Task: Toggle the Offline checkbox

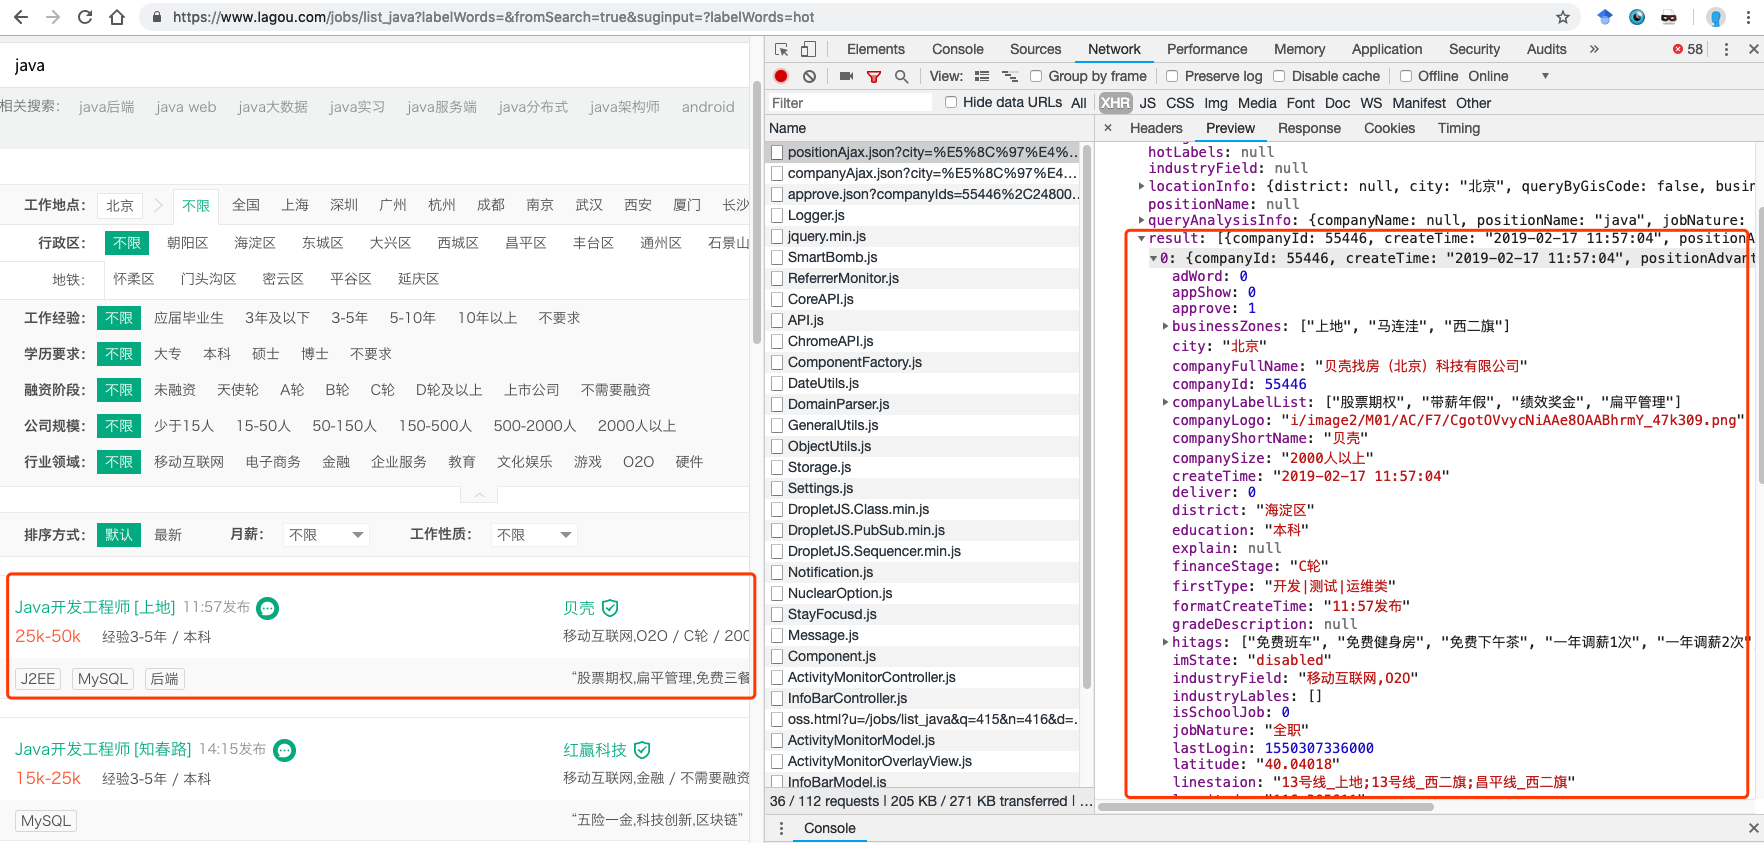Action: [1406, 76]
